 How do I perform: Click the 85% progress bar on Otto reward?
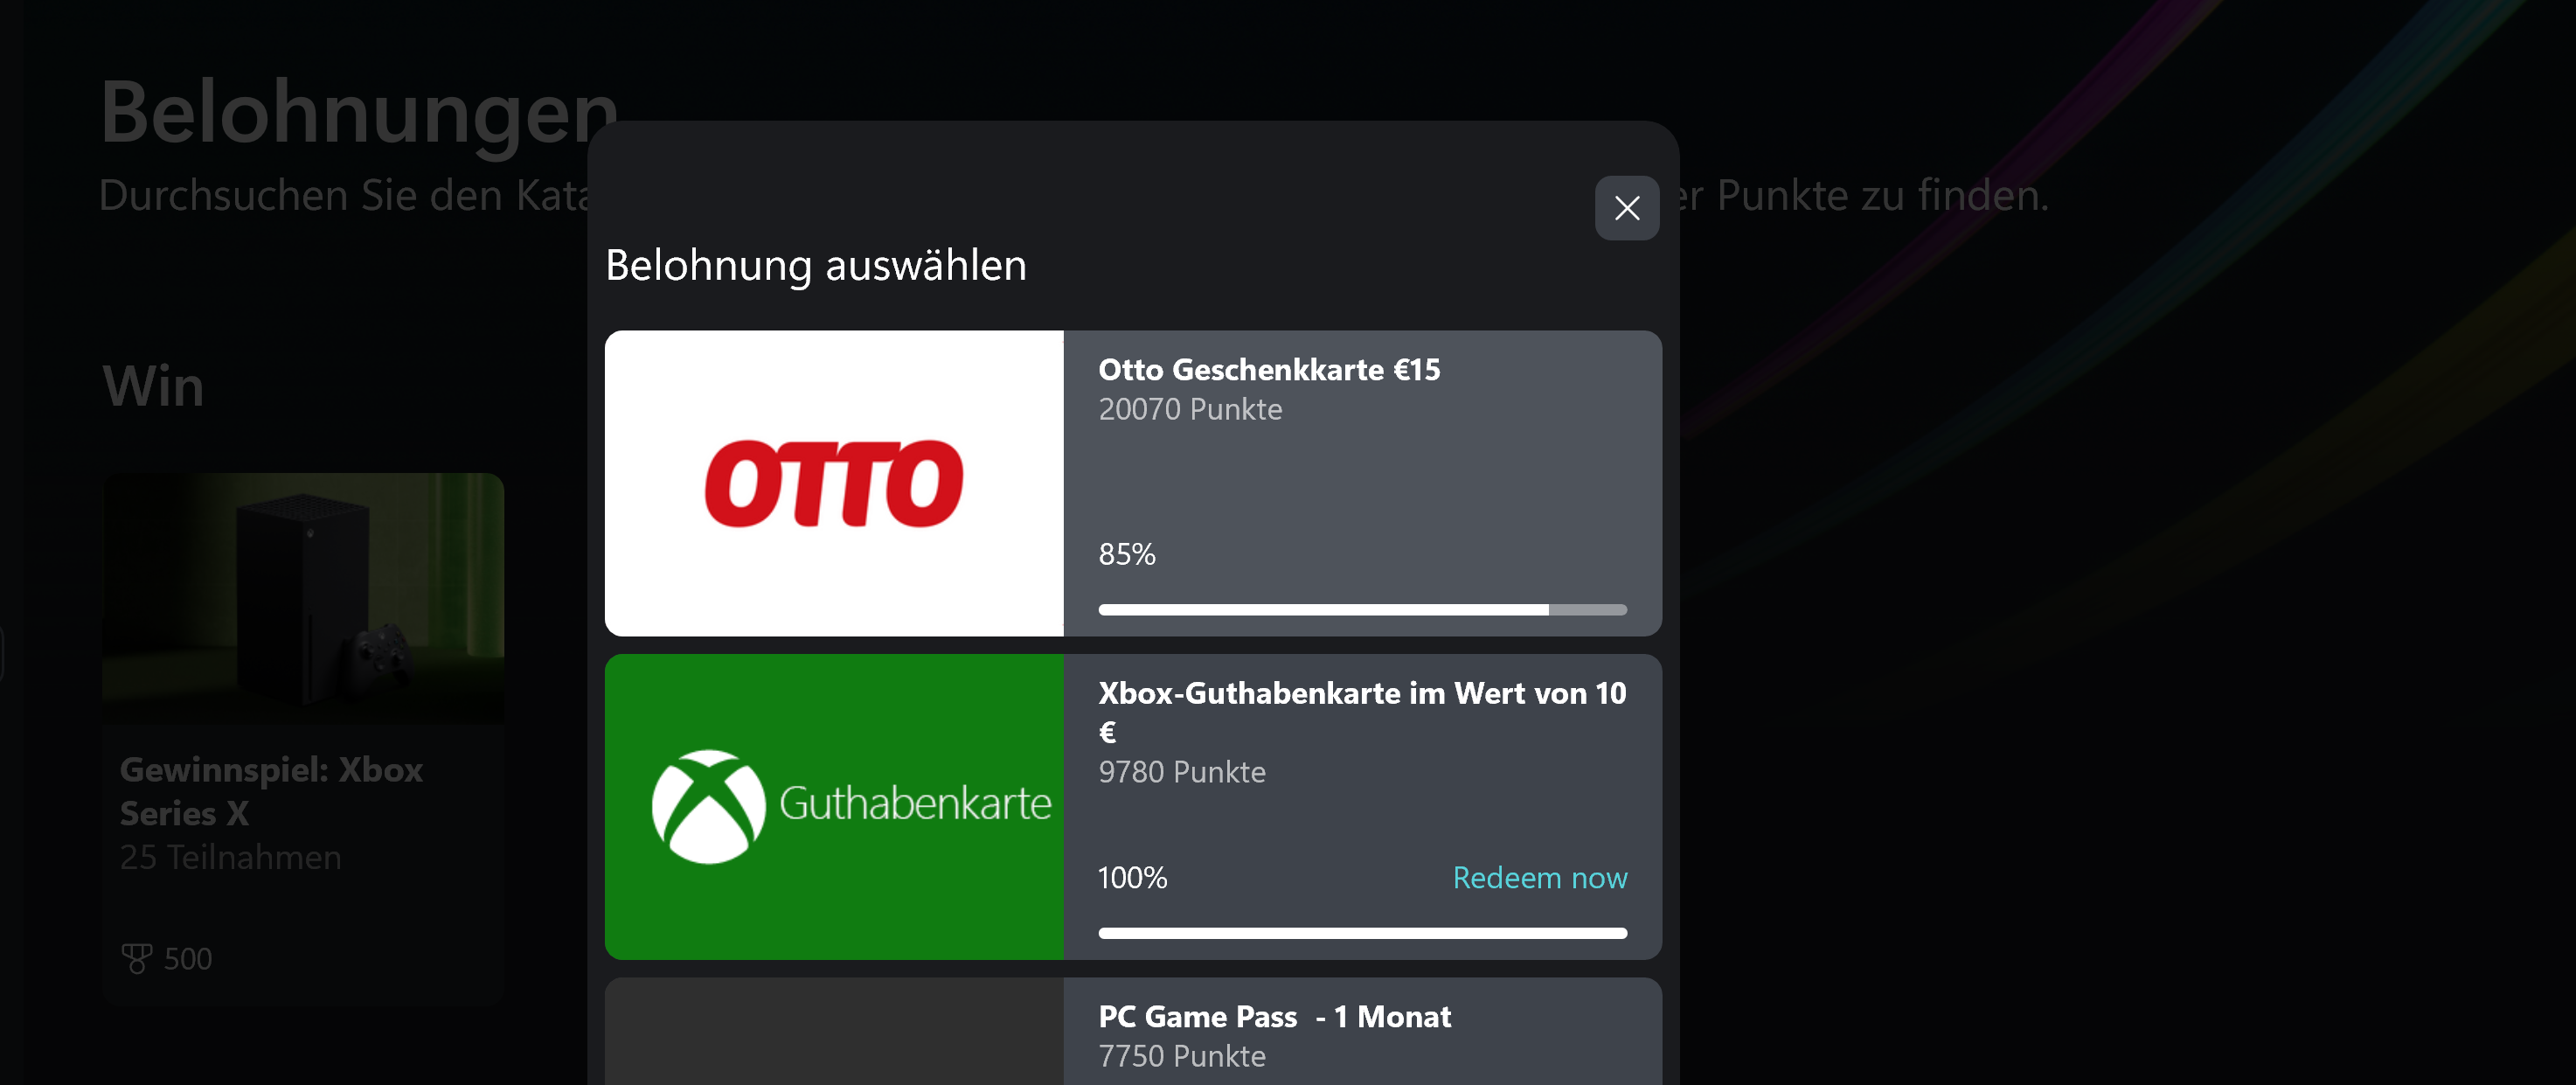click(x=1362, y=609)
